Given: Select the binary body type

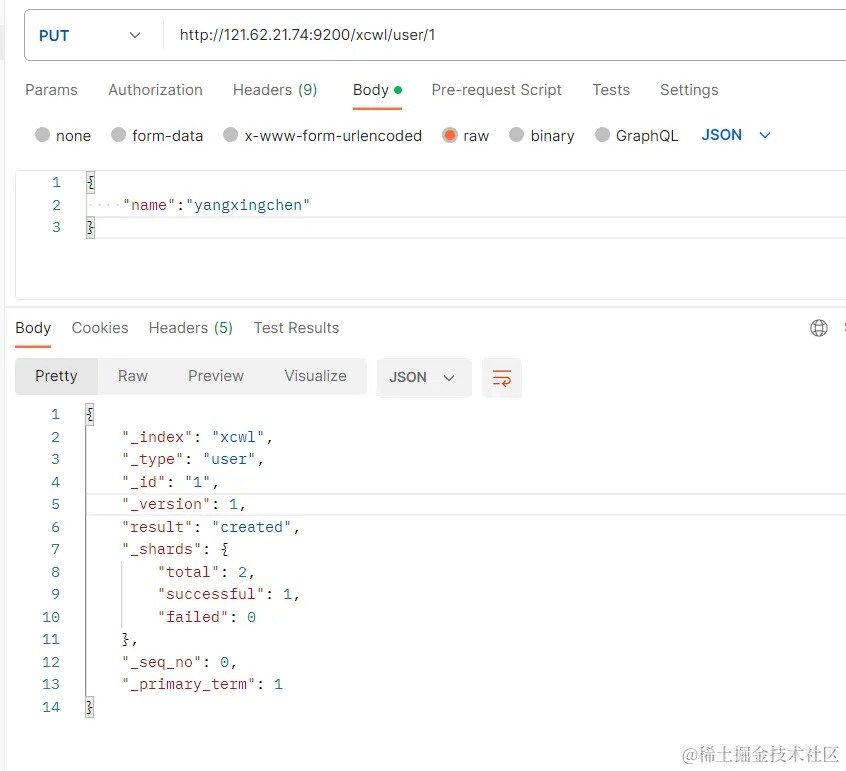Looking at the screenshot, I should tap(542, 135).
